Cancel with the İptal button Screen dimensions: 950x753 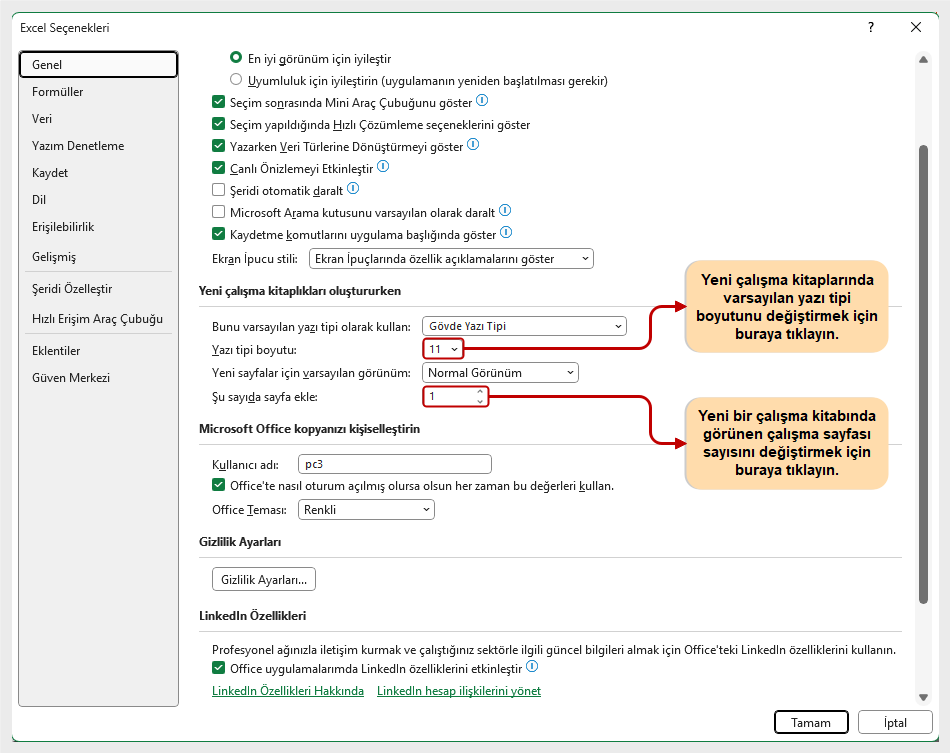pos(895,722)
